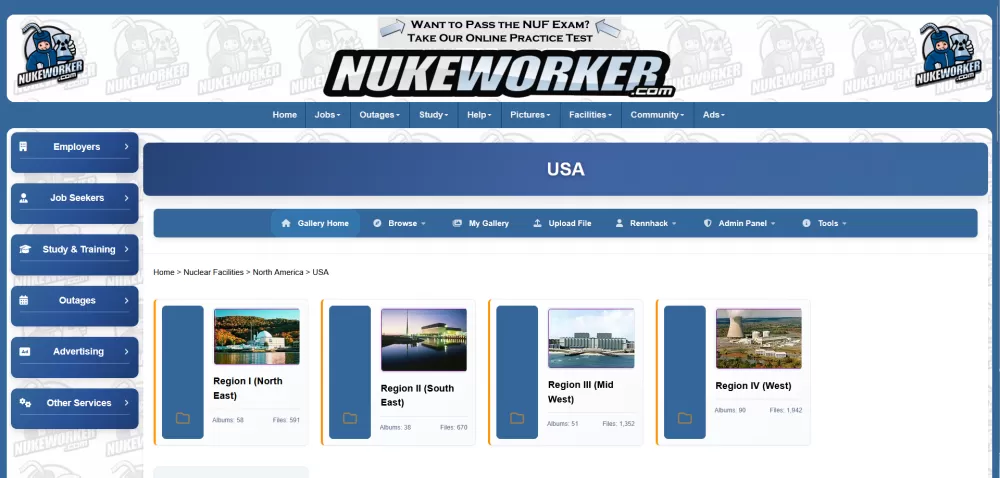Click the images icon beside My Gallery

coord(457,223)
